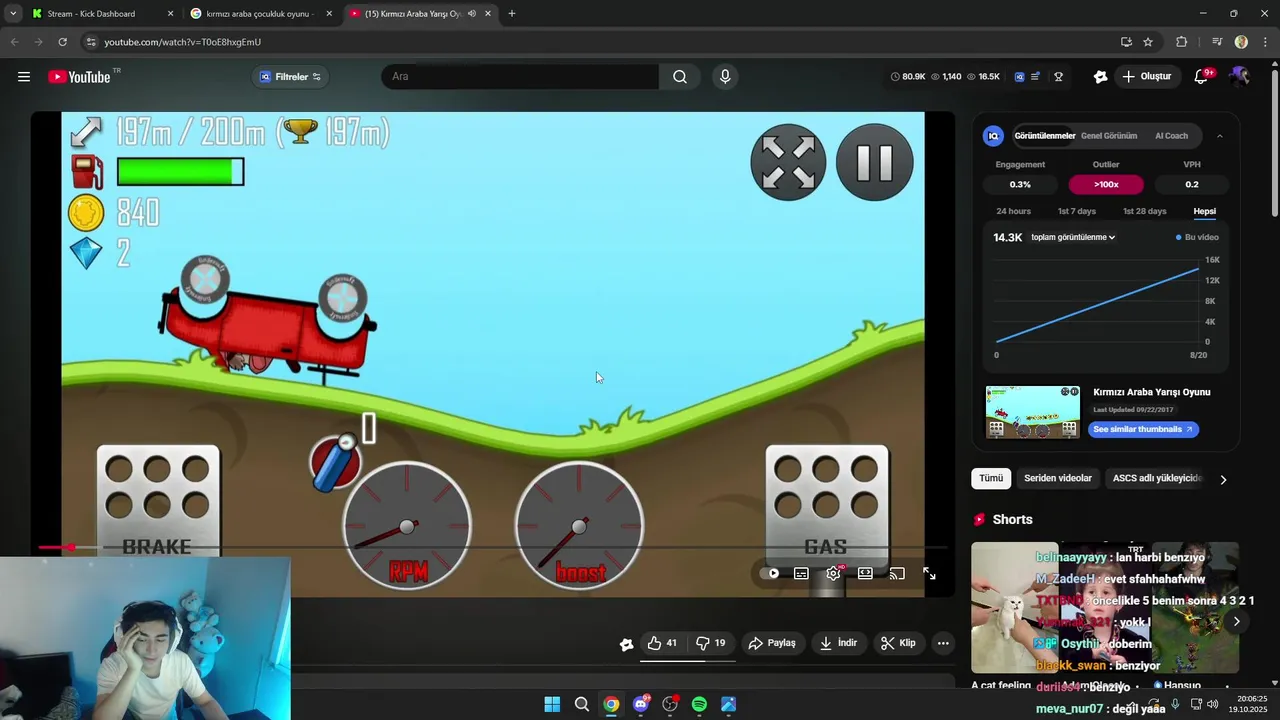The image size is (1280, 720).
Task: Start voice search with the microphone
Action: (x=725, y=77)
